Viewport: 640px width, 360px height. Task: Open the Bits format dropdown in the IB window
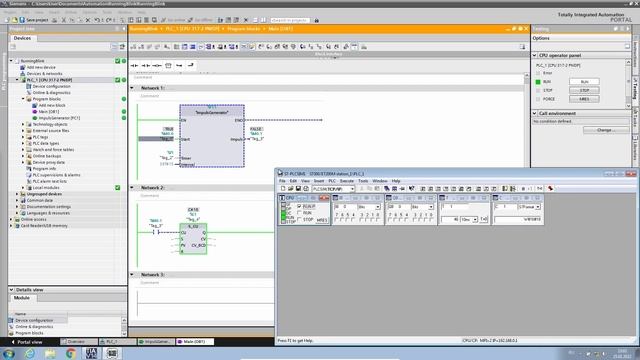tap(378, 207)
